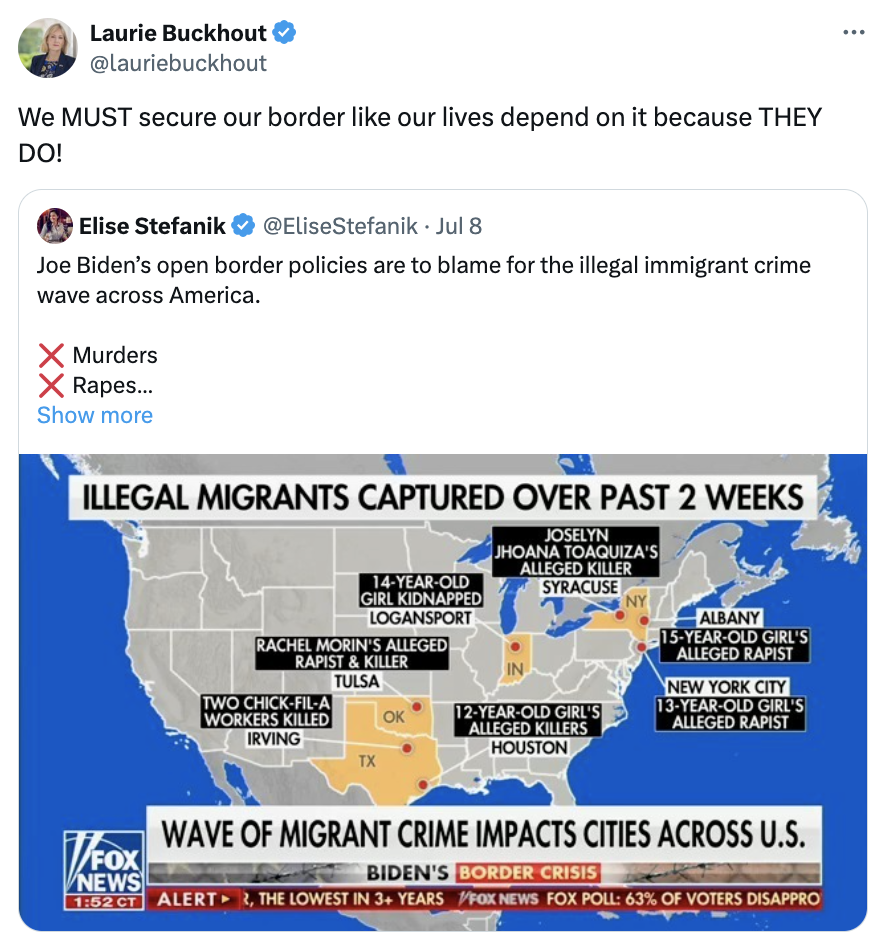
Task: Visit the @lauriebuckhout handle
Action: click(x=178, y=63)
